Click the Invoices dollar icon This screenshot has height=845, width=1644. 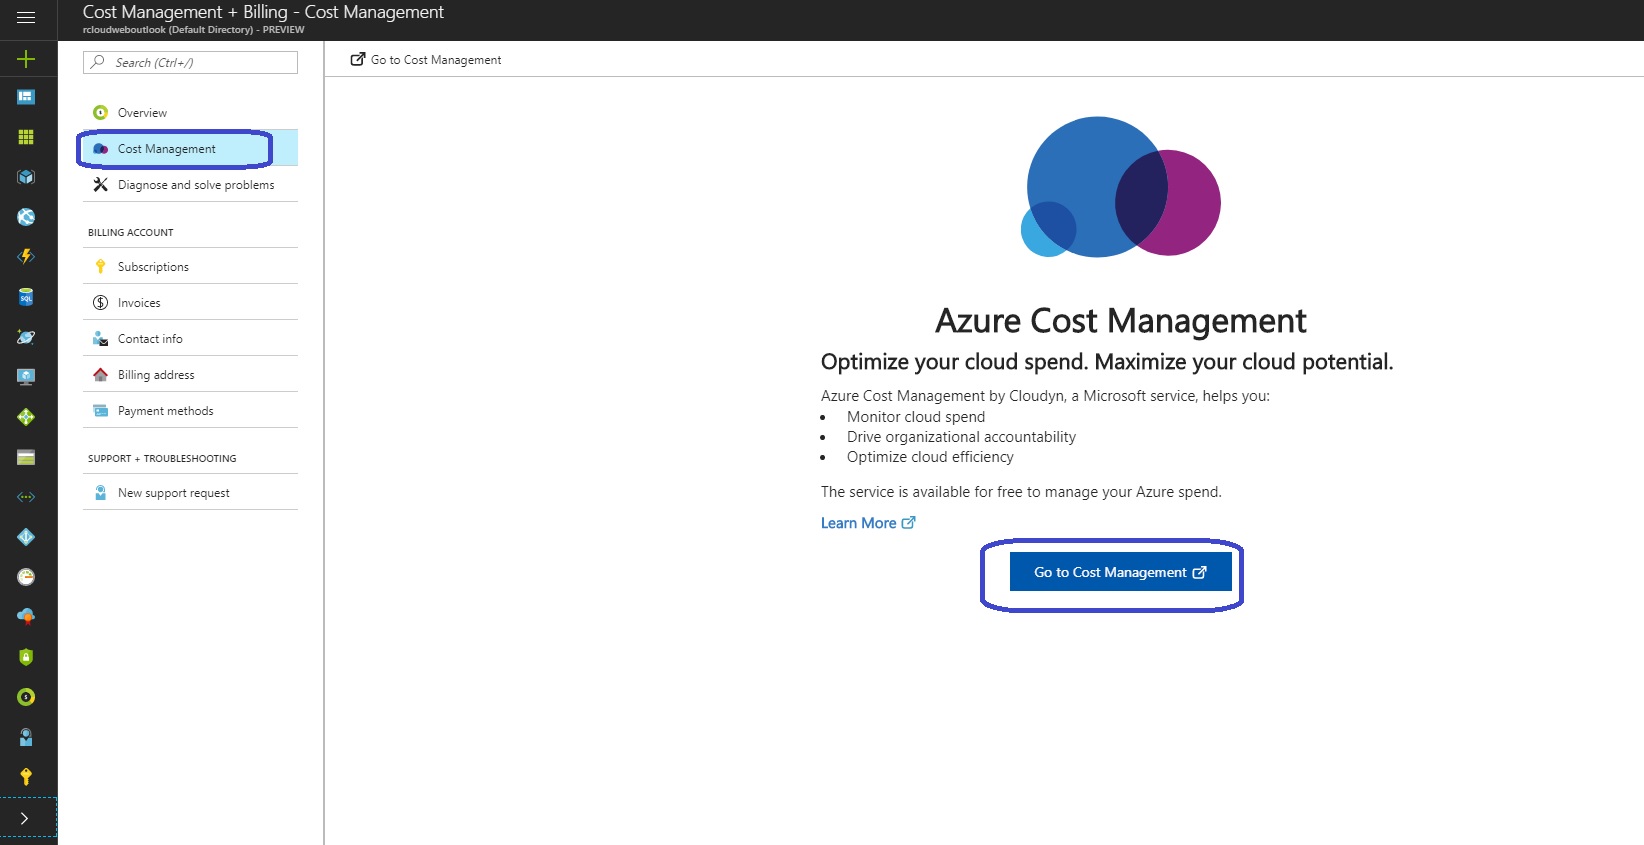(100, 303)
